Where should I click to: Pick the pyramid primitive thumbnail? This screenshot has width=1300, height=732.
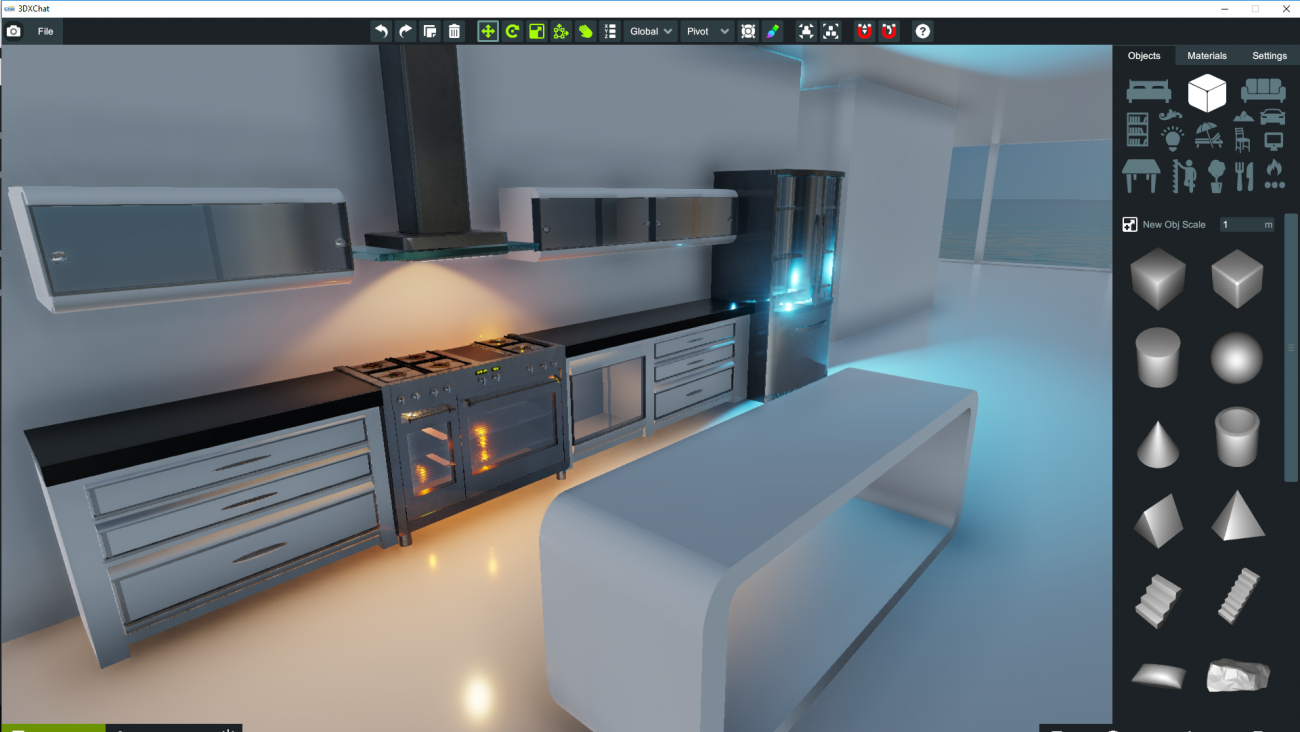tap(1238, 516)
